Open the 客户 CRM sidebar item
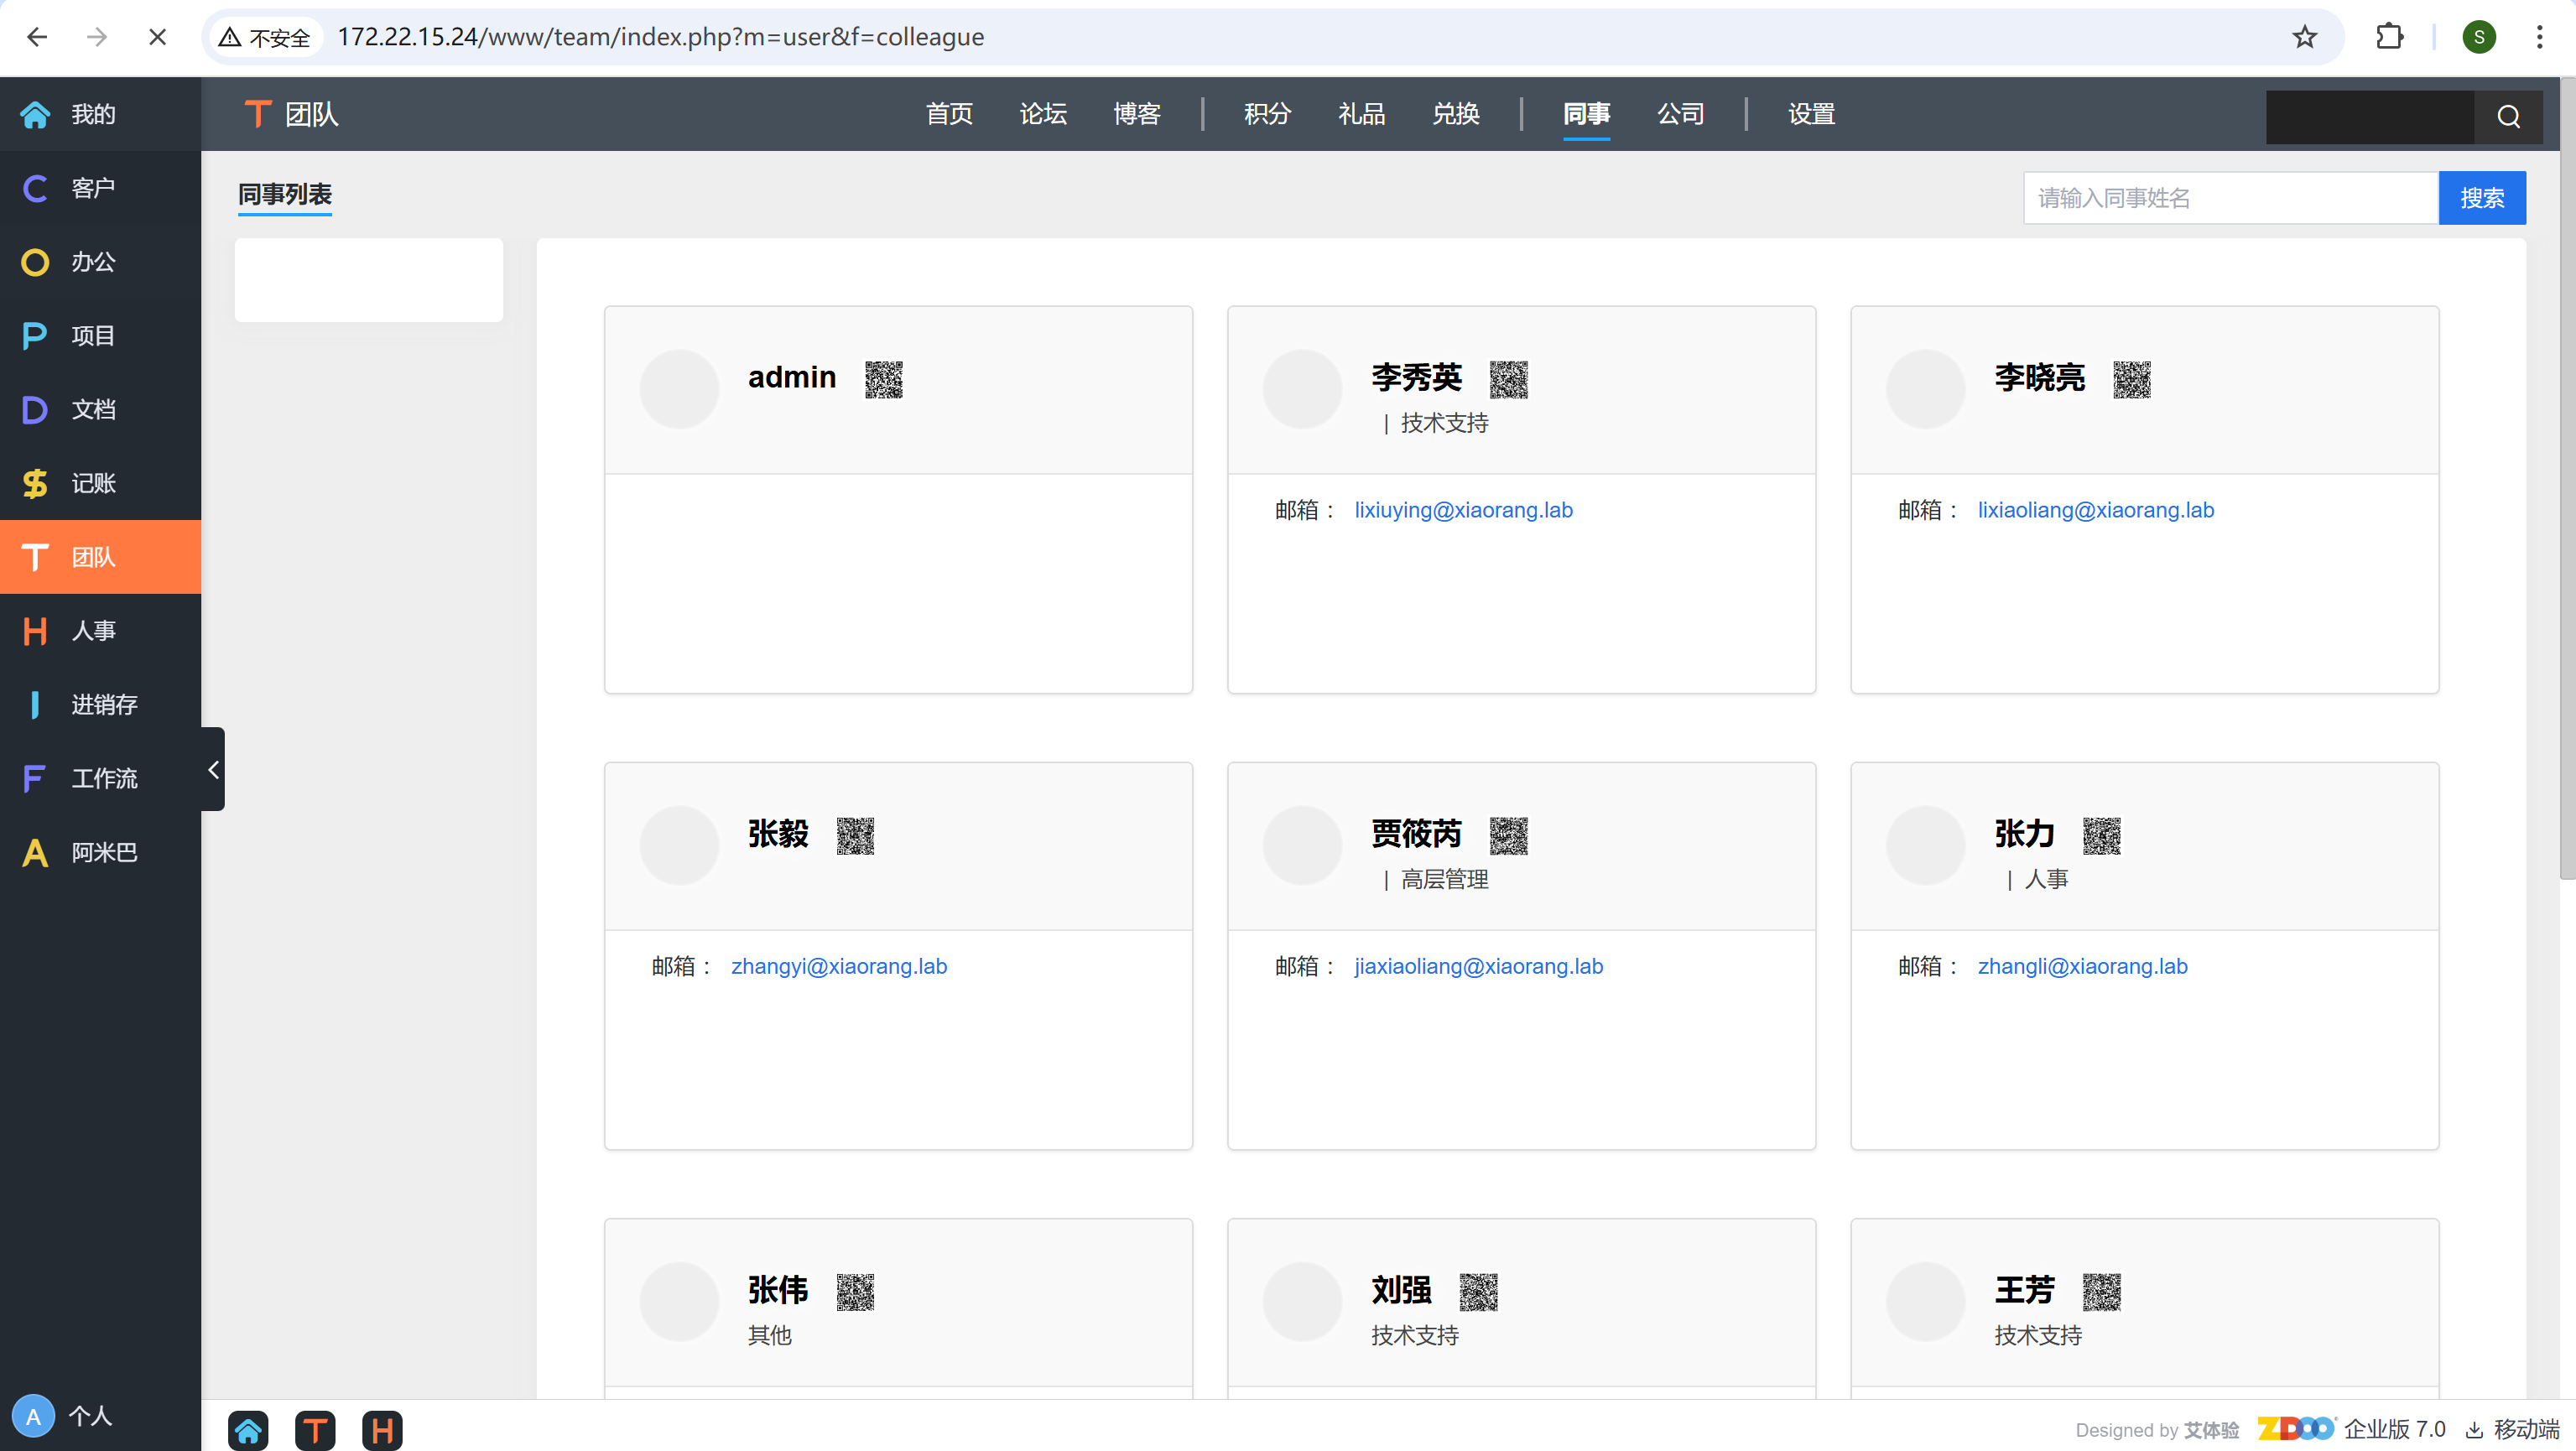 pyautogui.click(x=100, y=188)
